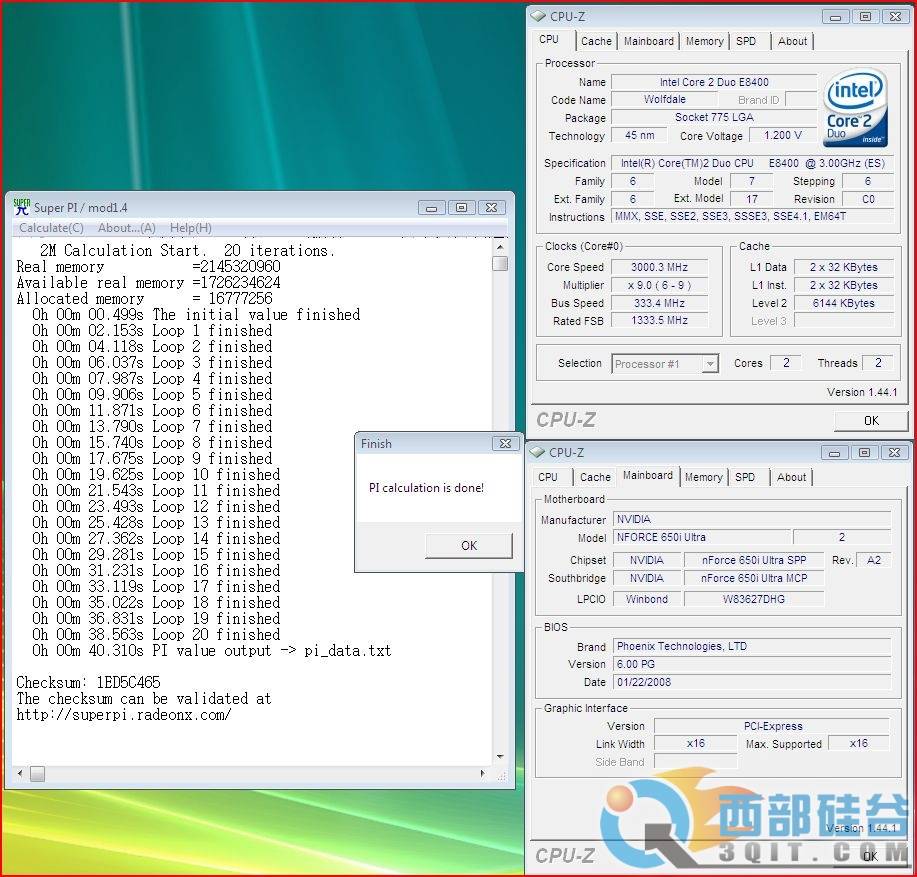Maximize the top CPU-Z window
The width and height of the screenshot is (917, 877).
click(866, 17)
